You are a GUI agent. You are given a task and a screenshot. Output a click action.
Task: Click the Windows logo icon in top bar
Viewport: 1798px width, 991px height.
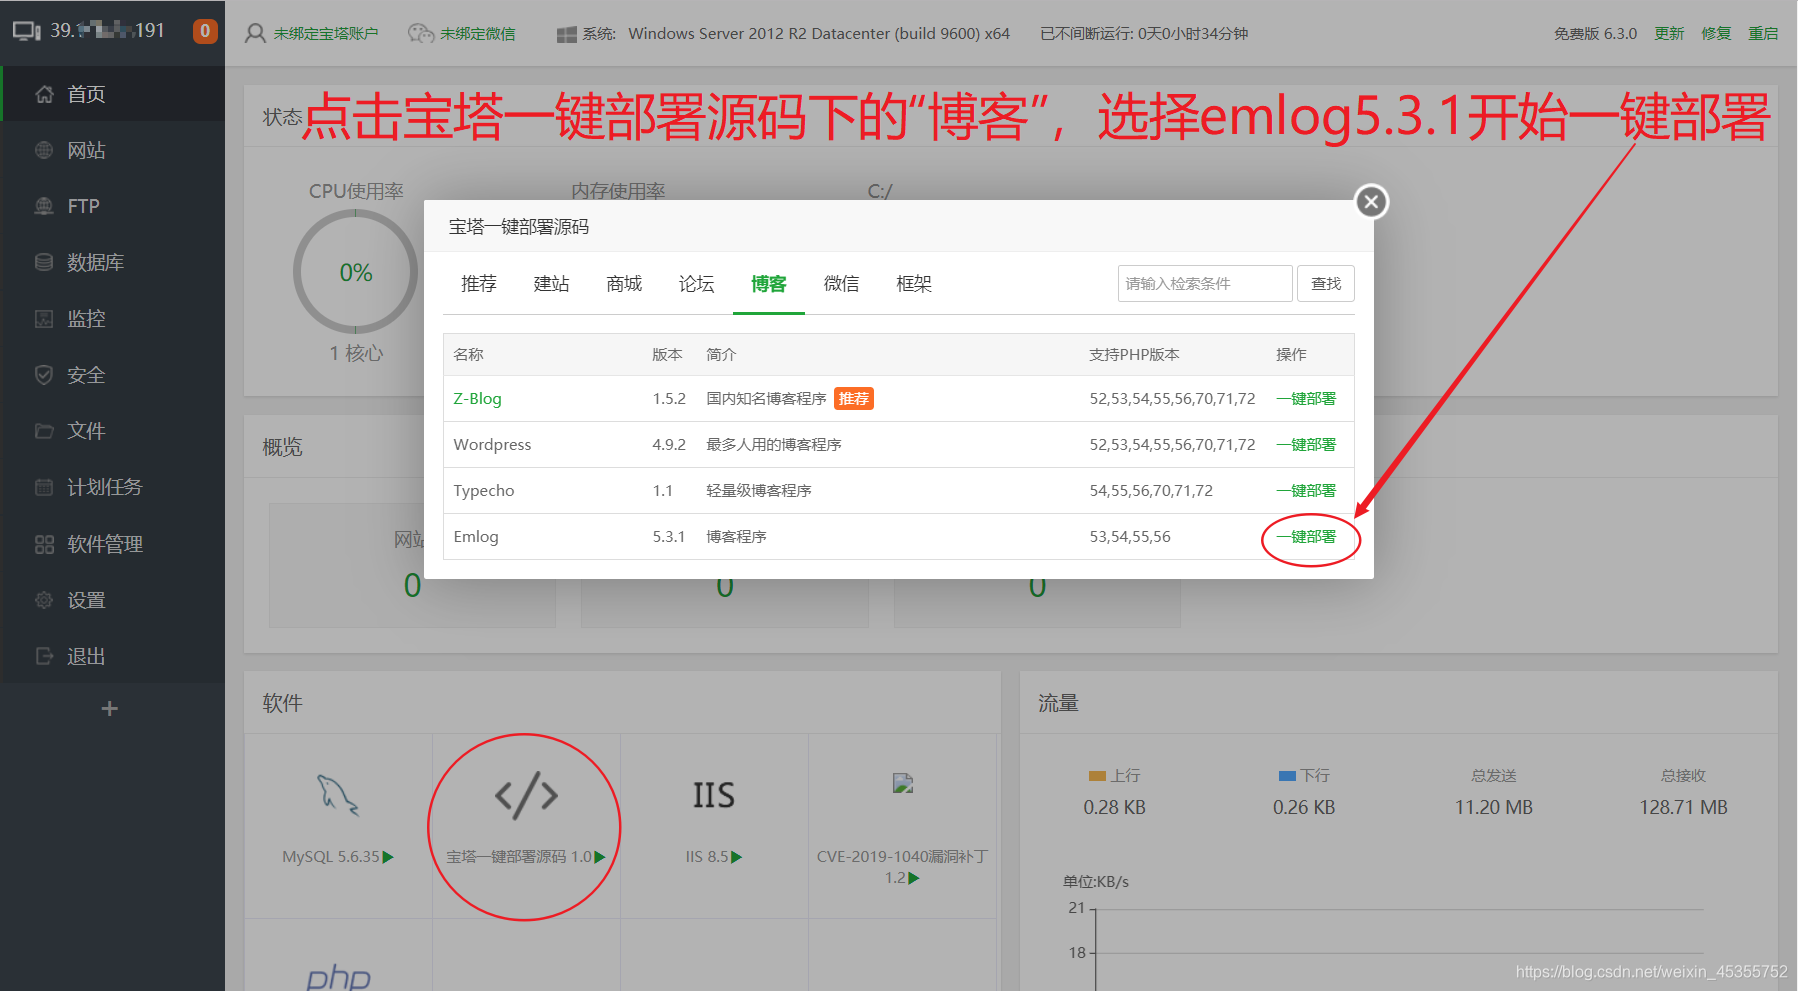click(x=566, y=34)
